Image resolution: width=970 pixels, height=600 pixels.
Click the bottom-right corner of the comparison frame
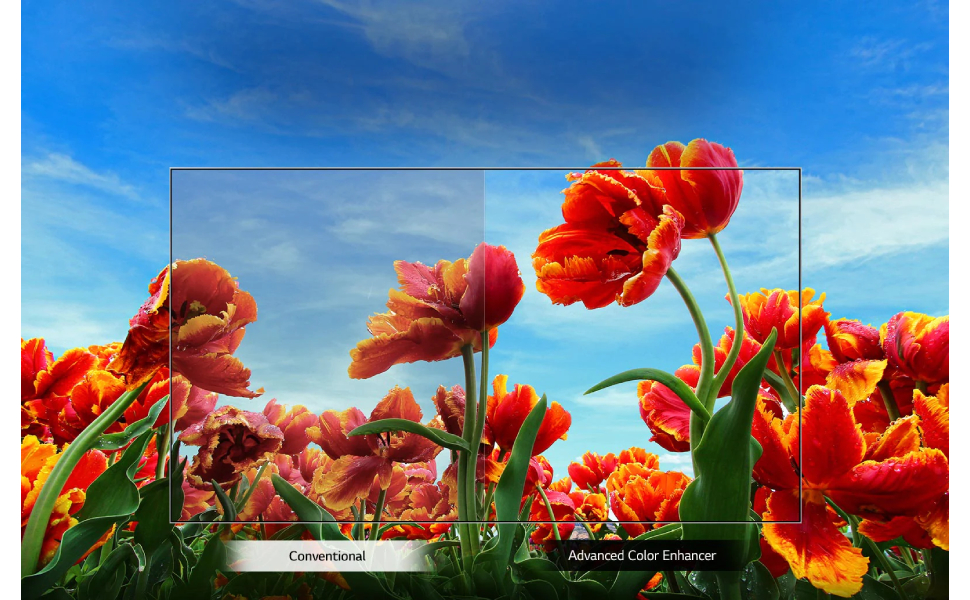tap(800, 521)
